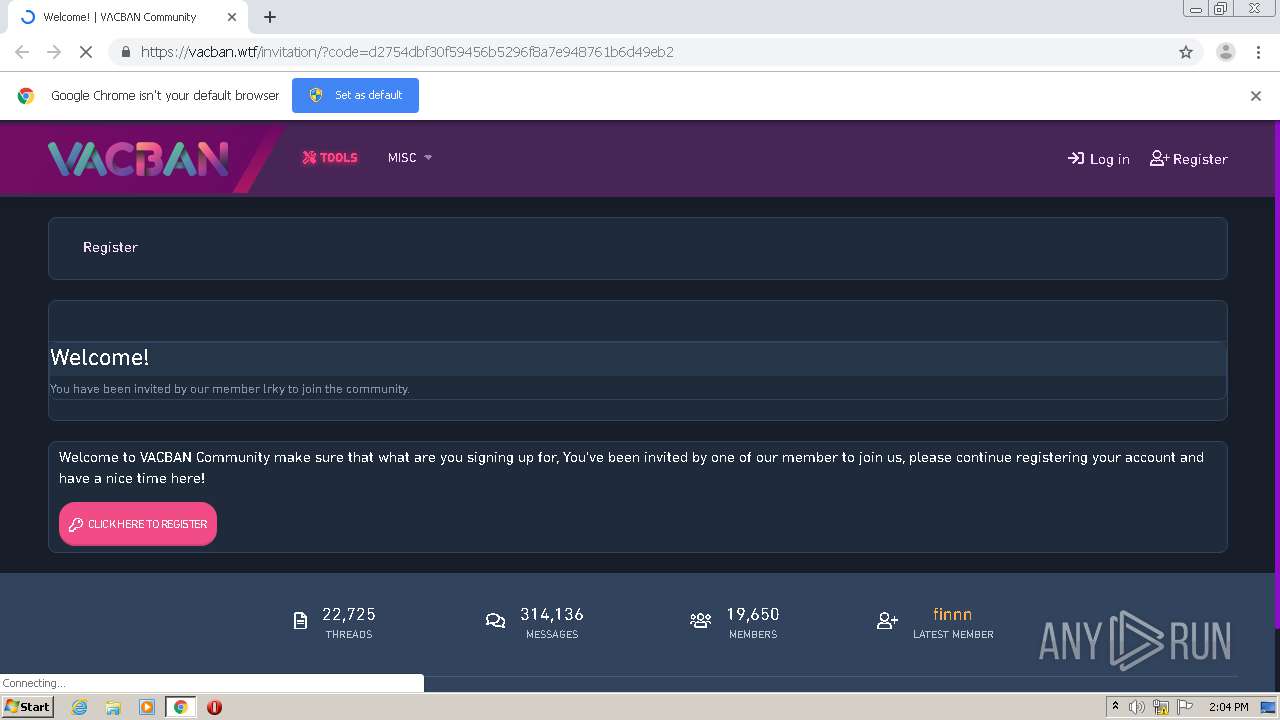The image size is (1280, 720).
Task: Open Chrome three-dot menu
Action: pyautogui.click(x=1258, y=52)
